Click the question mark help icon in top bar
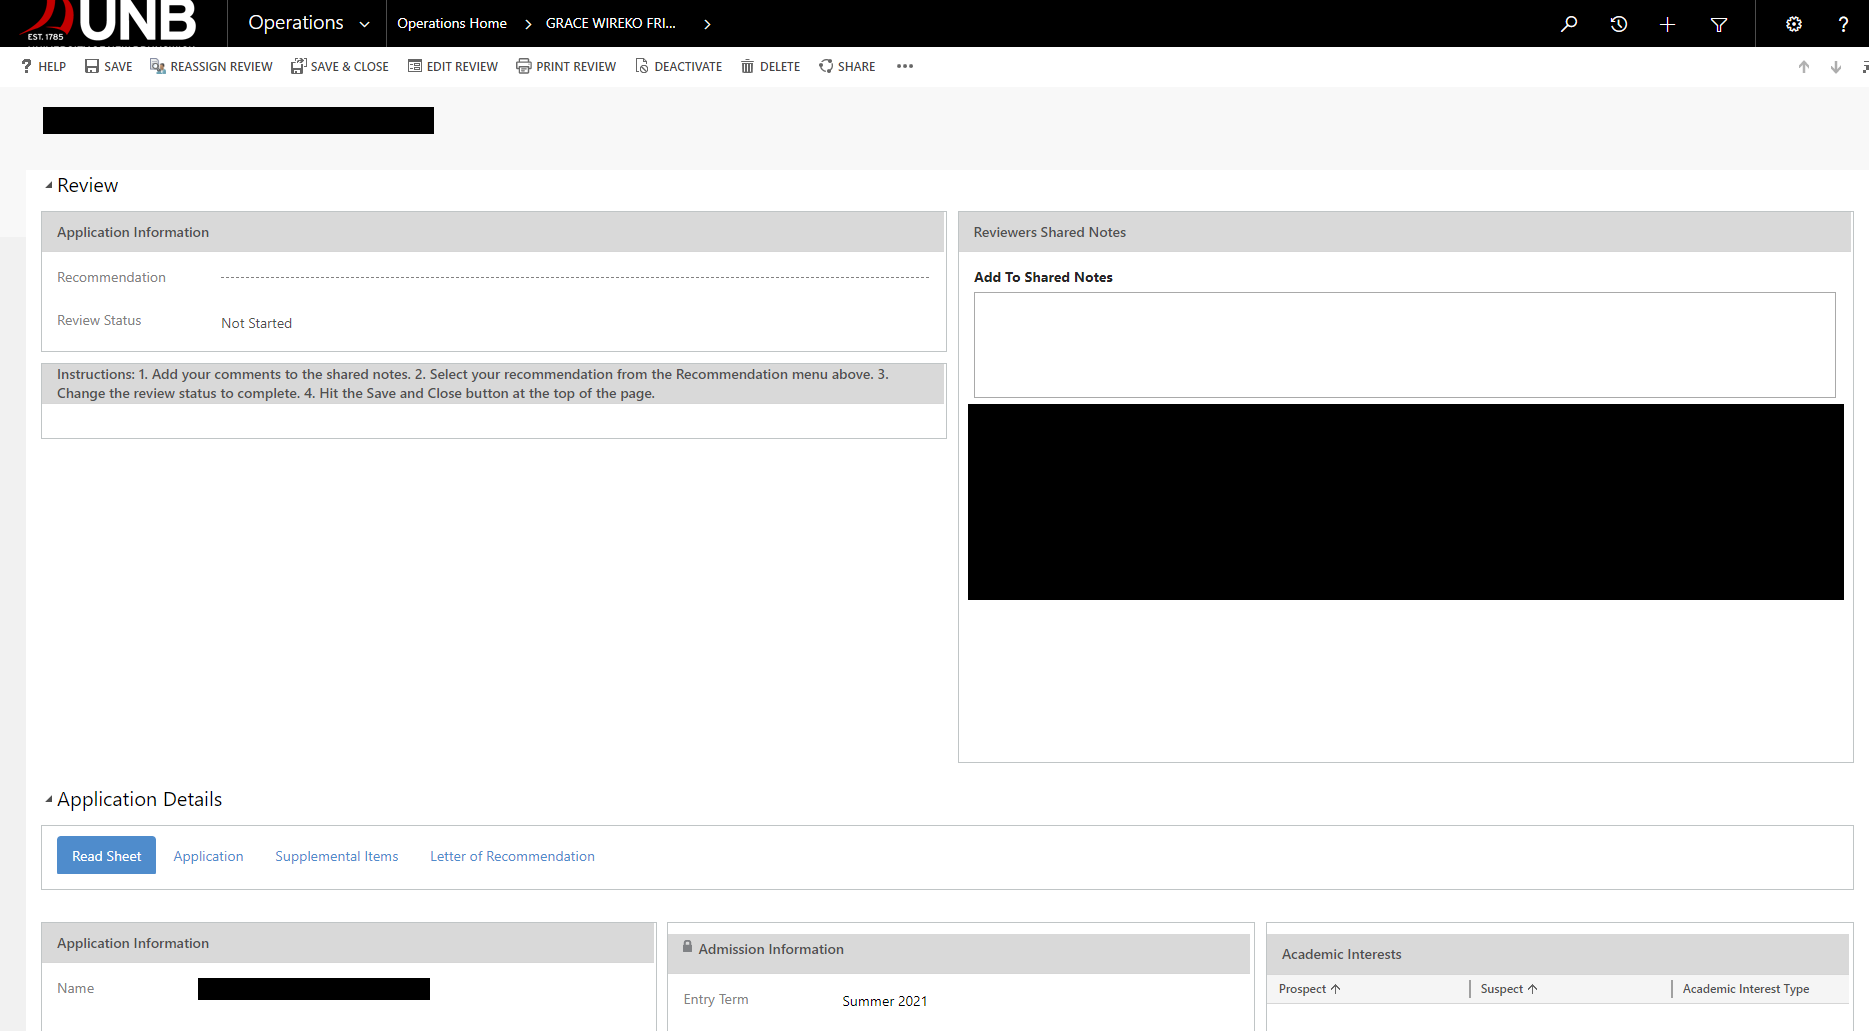 point(1843,24)
